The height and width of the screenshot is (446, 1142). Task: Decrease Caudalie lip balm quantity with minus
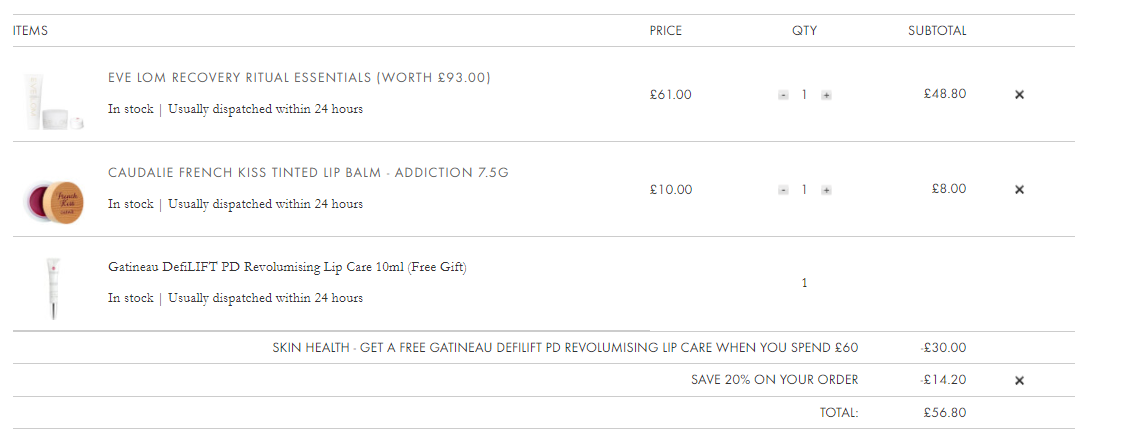click(x=783, y=190)
